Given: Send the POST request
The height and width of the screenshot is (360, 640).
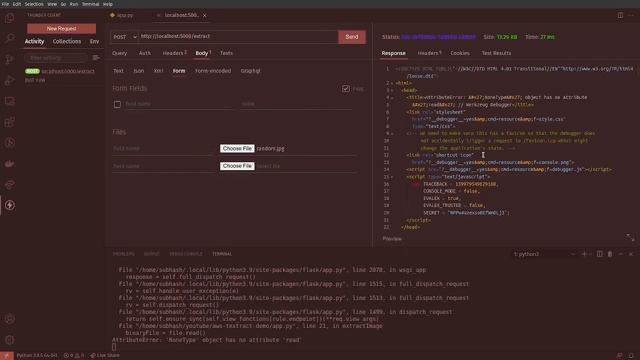Looking at the screenshot, I should pos(351,37).
